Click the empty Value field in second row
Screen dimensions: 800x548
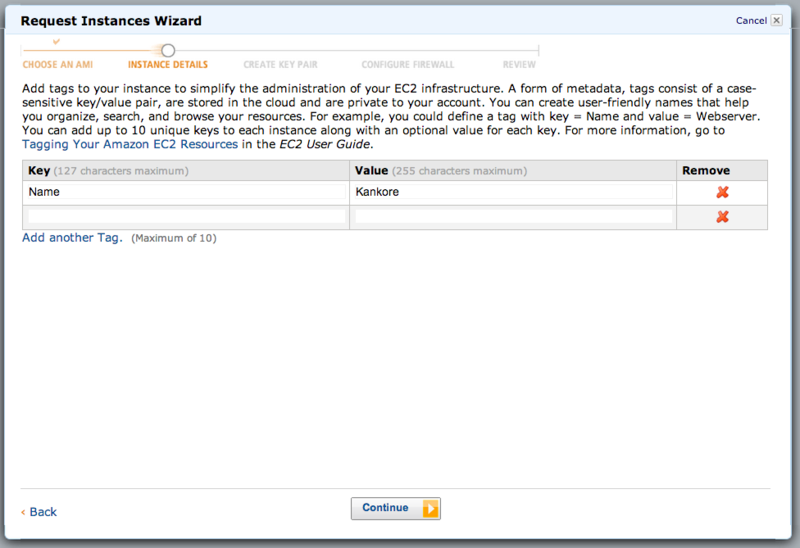(513, 216)
